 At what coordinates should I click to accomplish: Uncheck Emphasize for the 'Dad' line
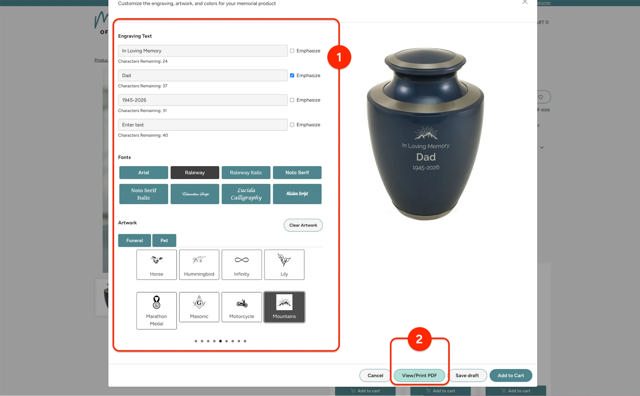292,75
